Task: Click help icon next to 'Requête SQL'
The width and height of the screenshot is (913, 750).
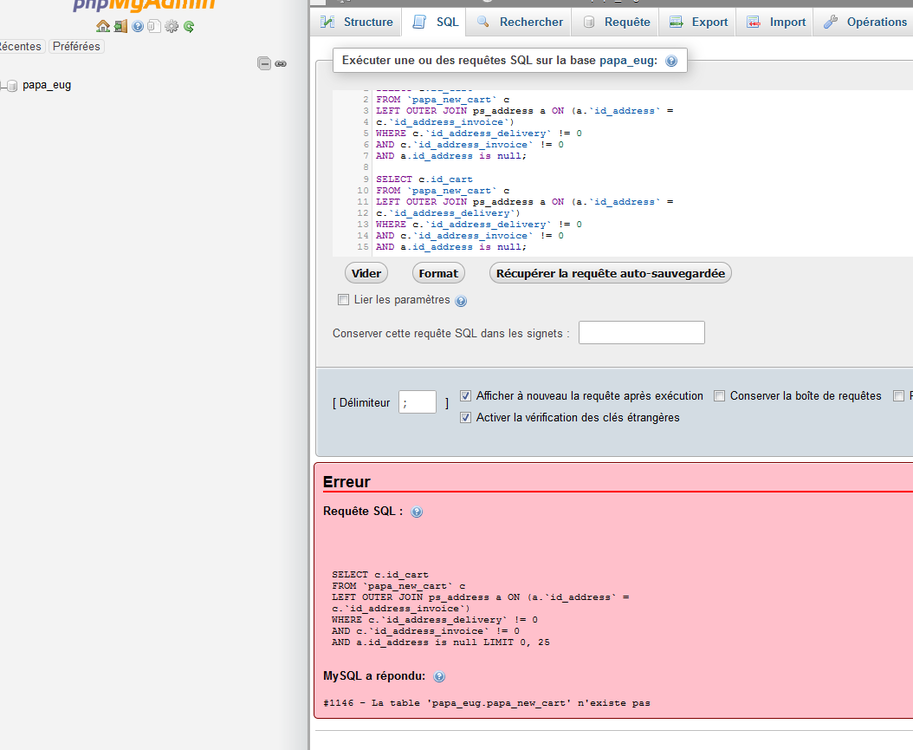Action: point(417,512)
